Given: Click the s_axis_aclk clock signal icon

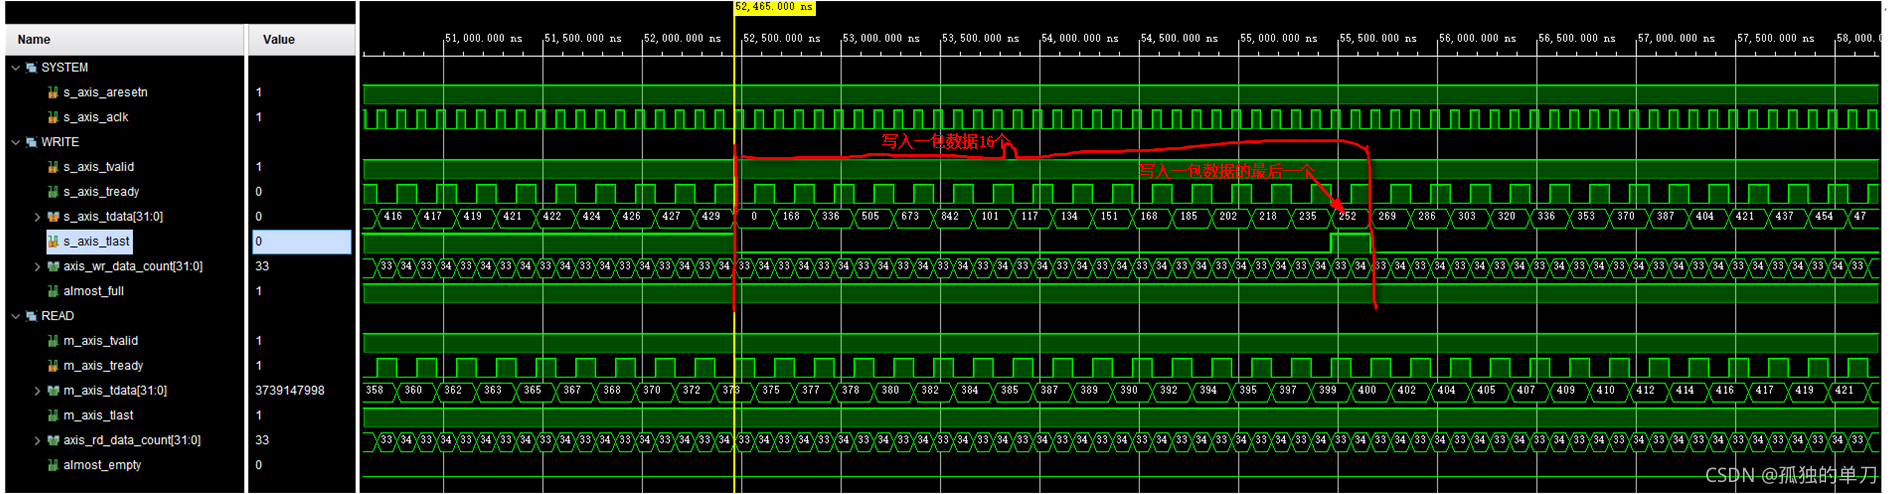Looking at the screenshot, I should [x=53, y=117].
